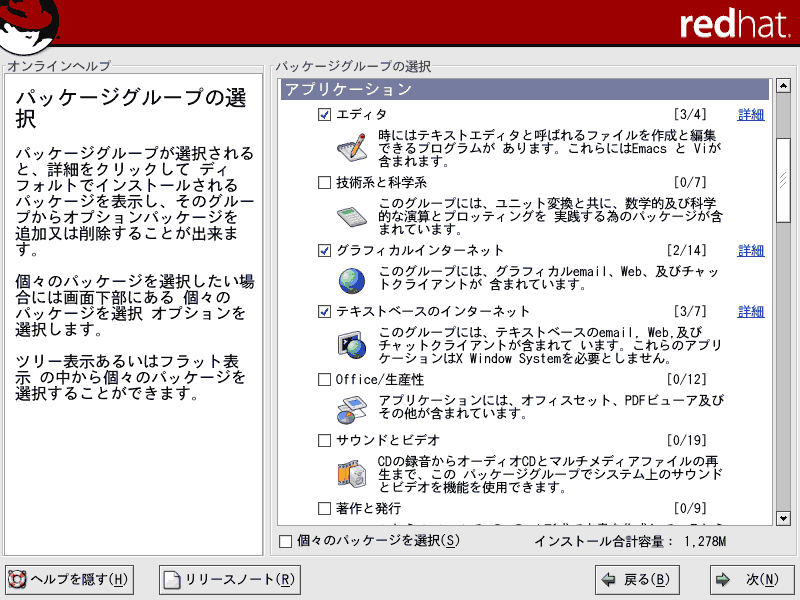Click the Text-based Internet terminal globe icon
Image resolution: width=800 pixels, height=600 pixels.
pyautogui.click(x=352, y=345)
